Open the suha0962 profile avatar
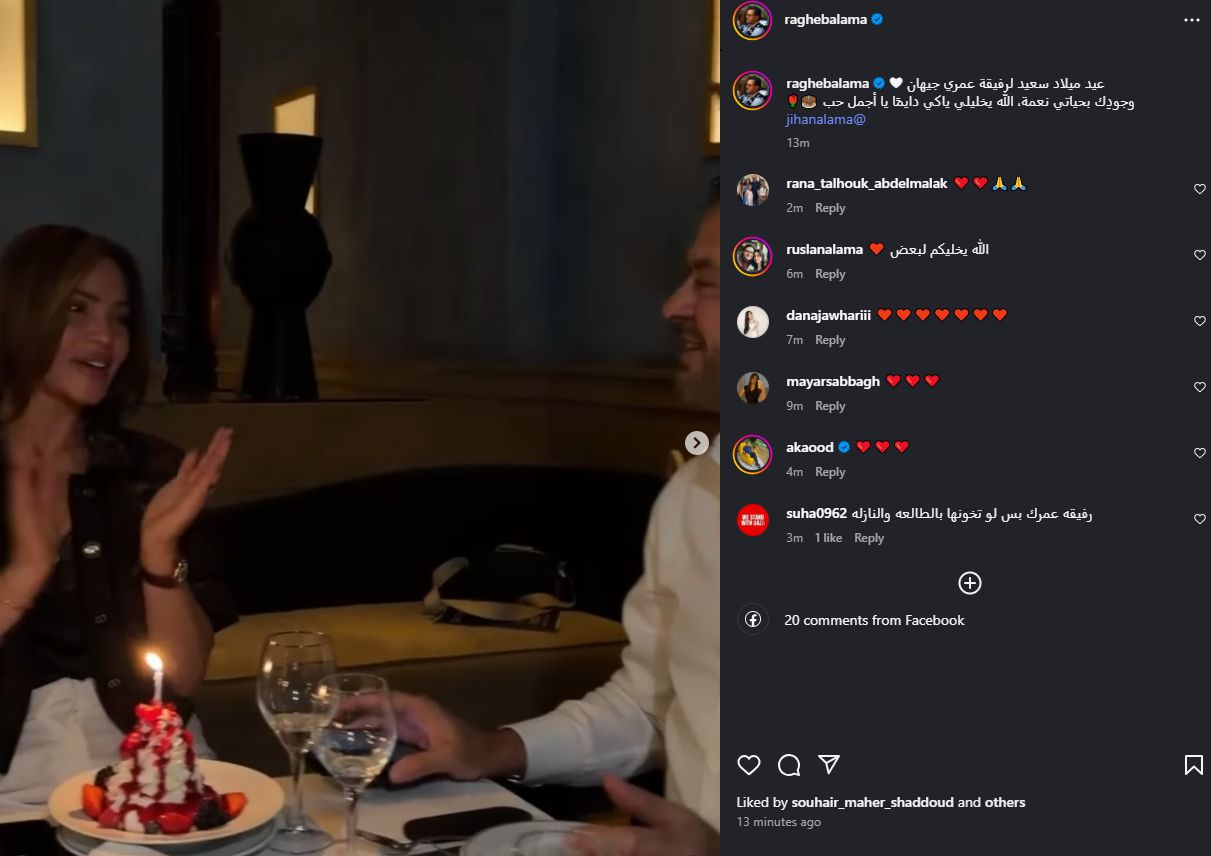 click(x=753, y=520)
